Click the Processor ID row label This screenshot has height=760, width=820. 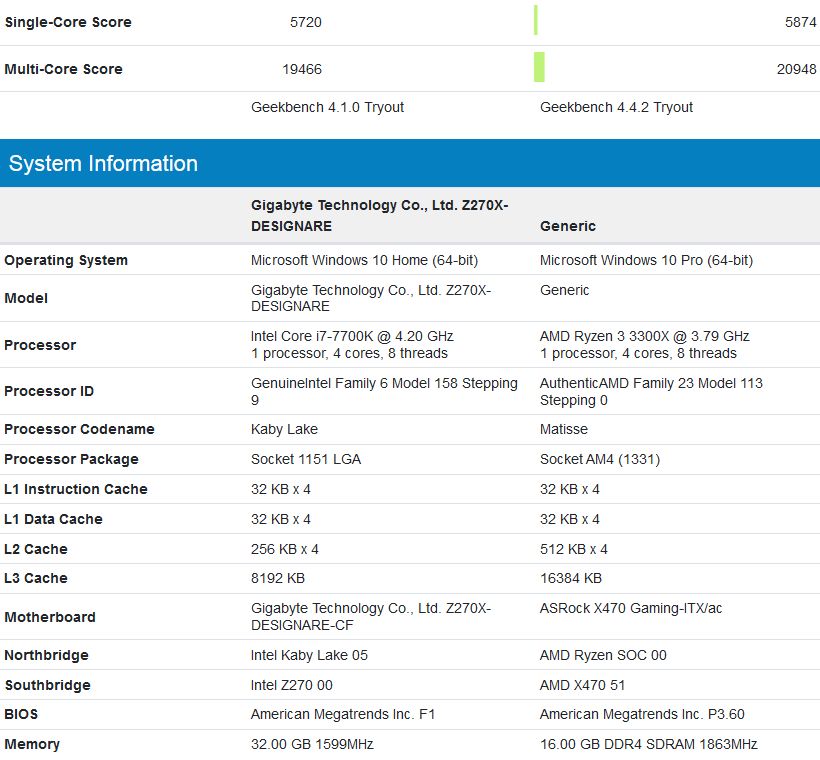49,391
